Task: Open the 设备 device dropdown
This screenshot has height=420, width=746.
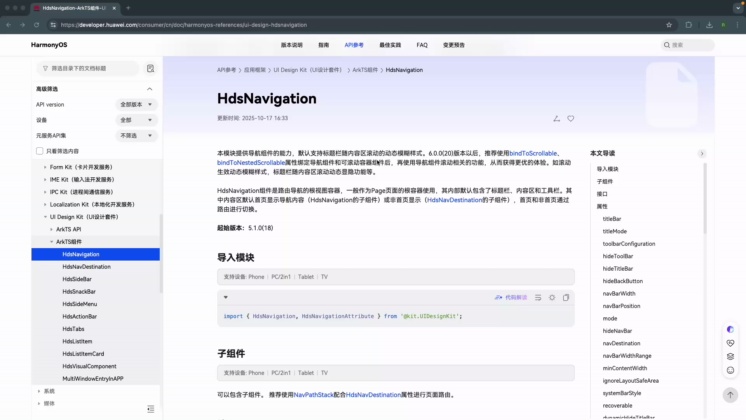Action: [136, 120]
